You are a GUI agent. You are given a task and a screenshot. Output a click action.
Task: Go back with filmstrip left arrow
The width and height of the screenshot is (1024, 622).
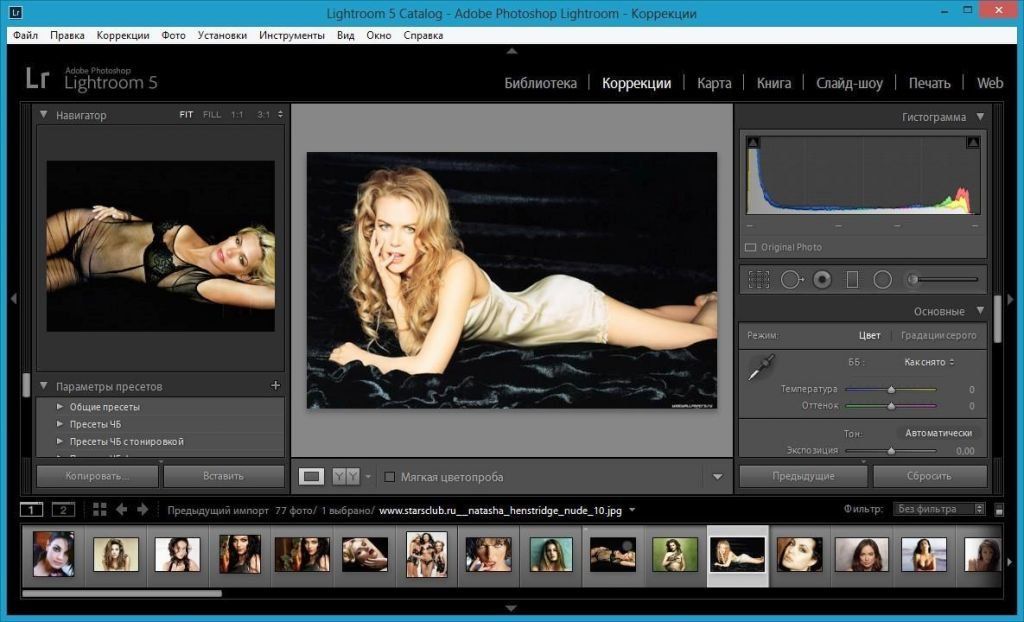pos(121,510)
